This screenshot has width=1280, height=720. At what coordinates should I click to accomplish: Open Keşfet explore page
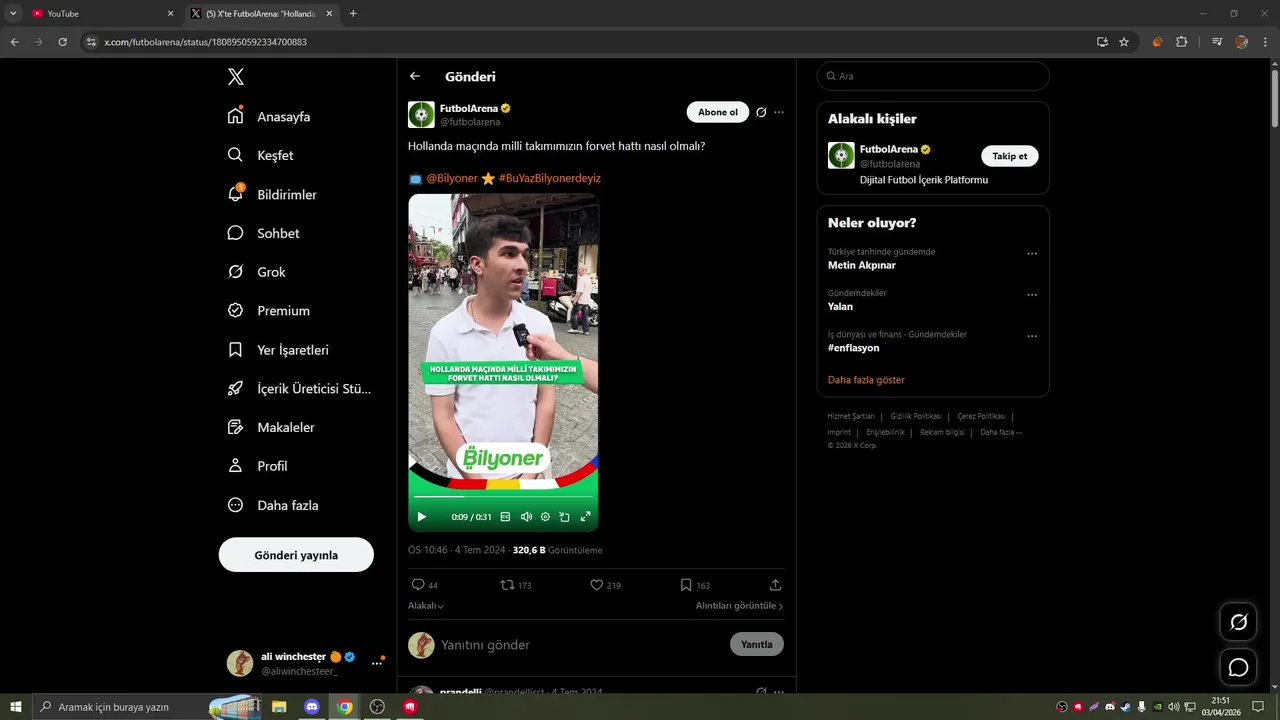click(260, 155)
